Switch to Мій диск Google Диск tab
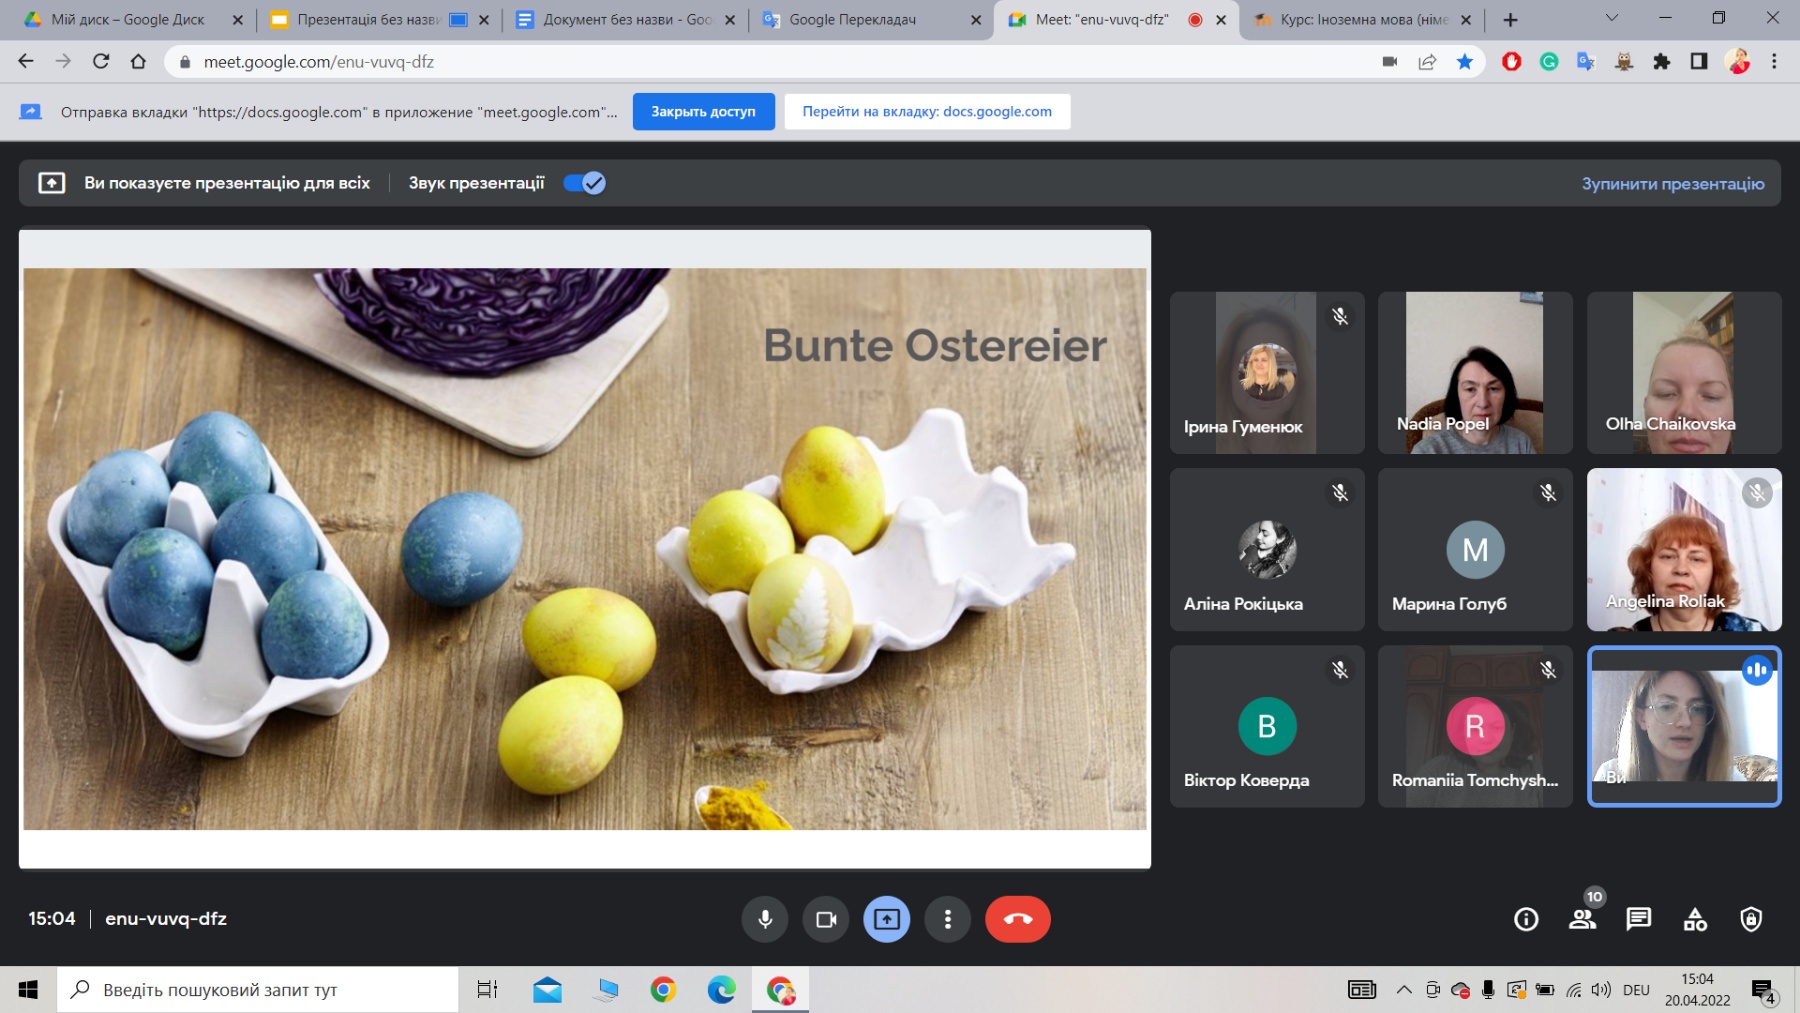The image size is (1800, 1013). click(128, 20)
